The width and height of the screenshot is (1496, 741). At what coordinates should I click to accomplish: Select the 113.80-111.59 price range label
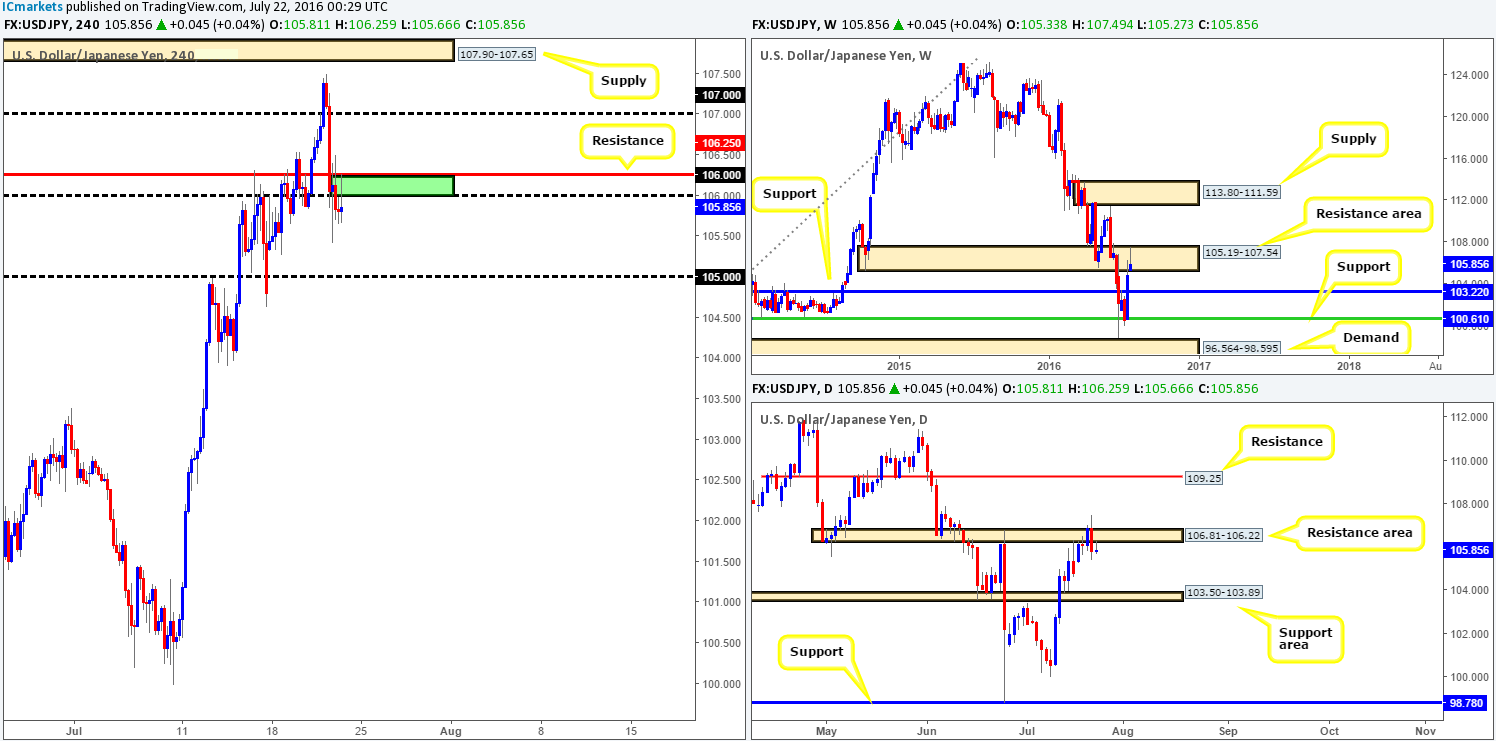coord(1241,193)
